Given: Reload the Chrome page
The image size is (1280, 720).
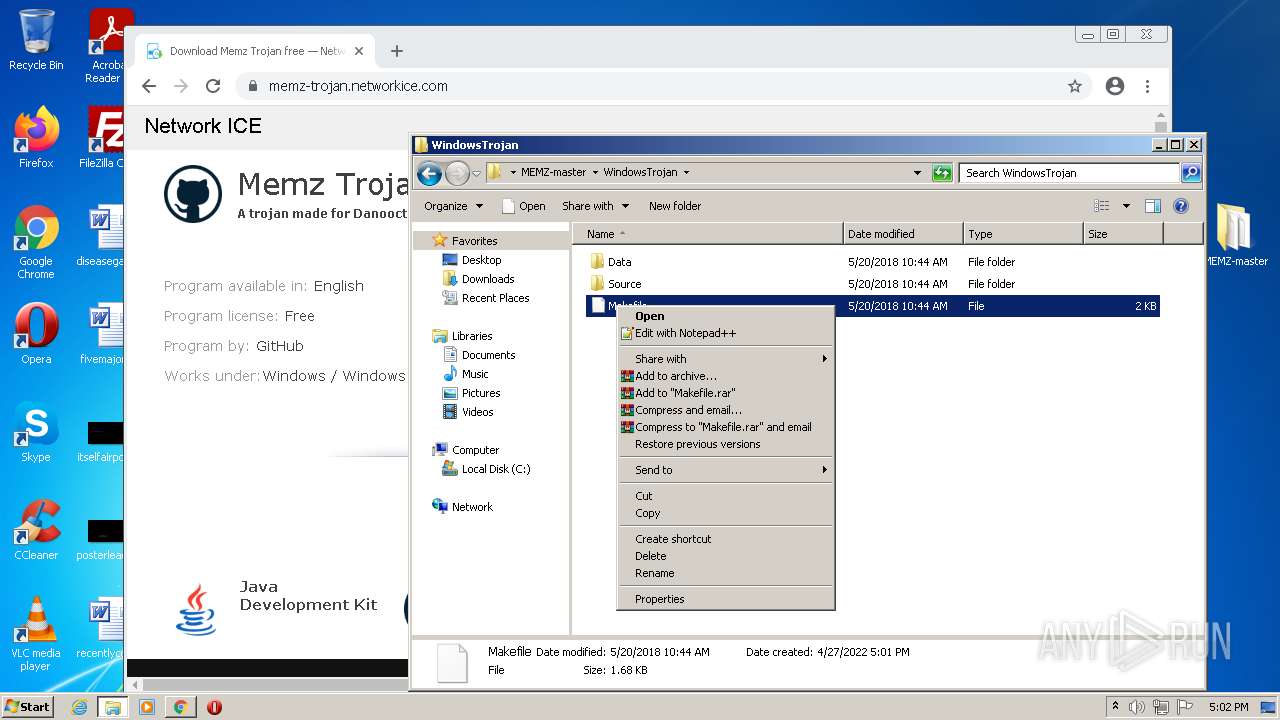Looking at the screenshot, I should [x=213, y=86].
